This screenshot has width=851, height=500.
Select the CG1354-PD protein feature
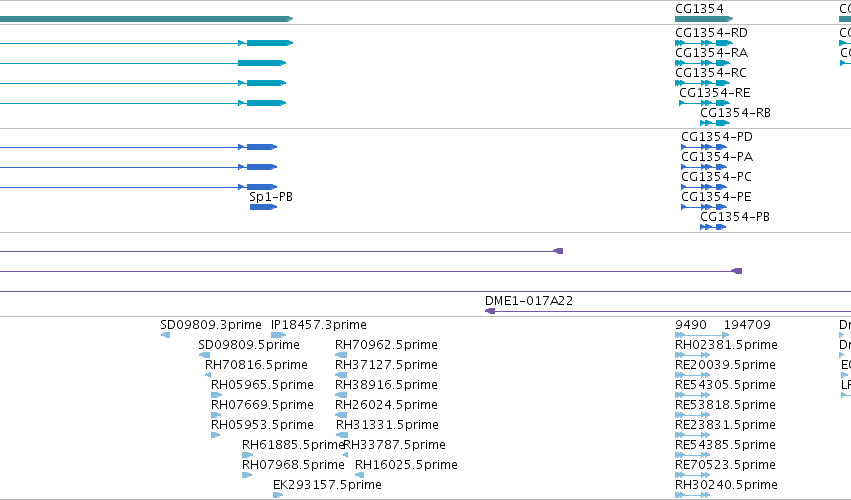704,147
